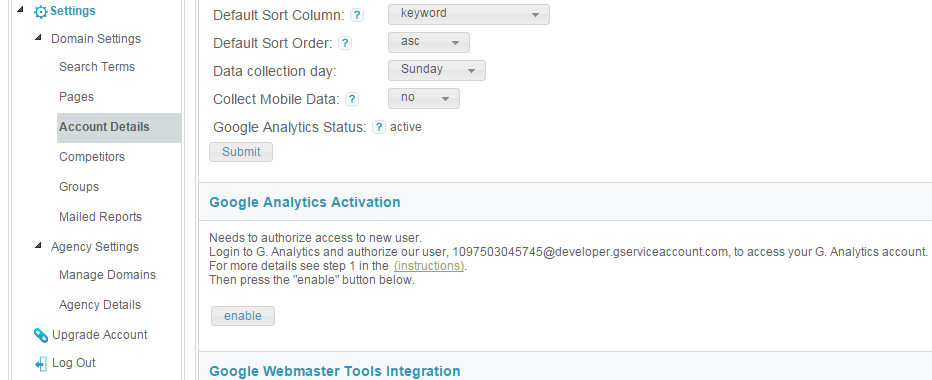This screenshot has width=932, height=380.
Task: Collapse the Domain Settings tree arrow
Action: click(39, 37)
